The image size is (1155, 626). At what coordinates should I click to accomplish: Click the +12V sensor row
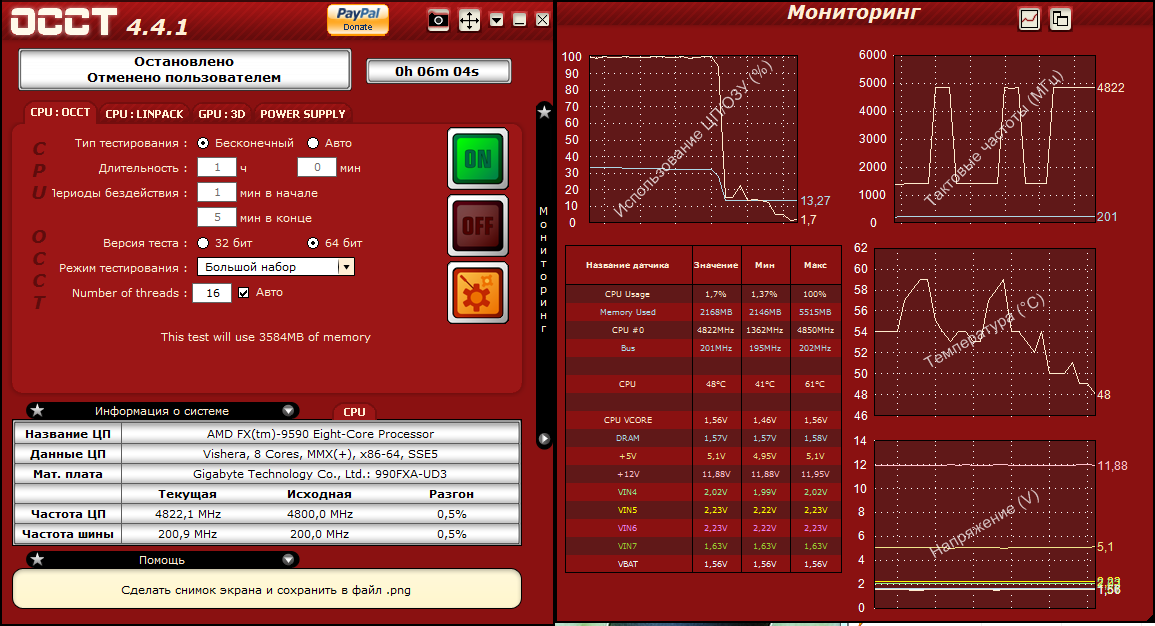pos(703,474)
